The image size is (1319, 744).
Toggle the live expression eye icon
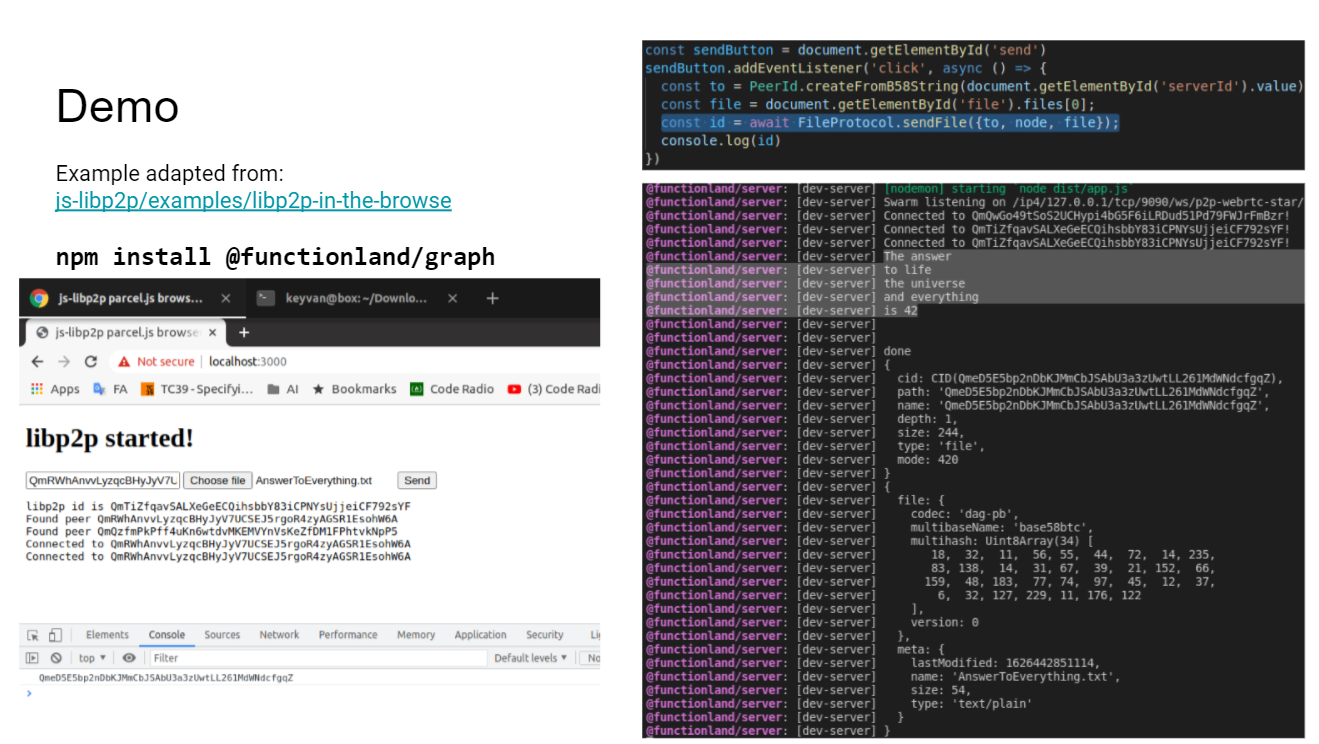click(x=129, y=658)
